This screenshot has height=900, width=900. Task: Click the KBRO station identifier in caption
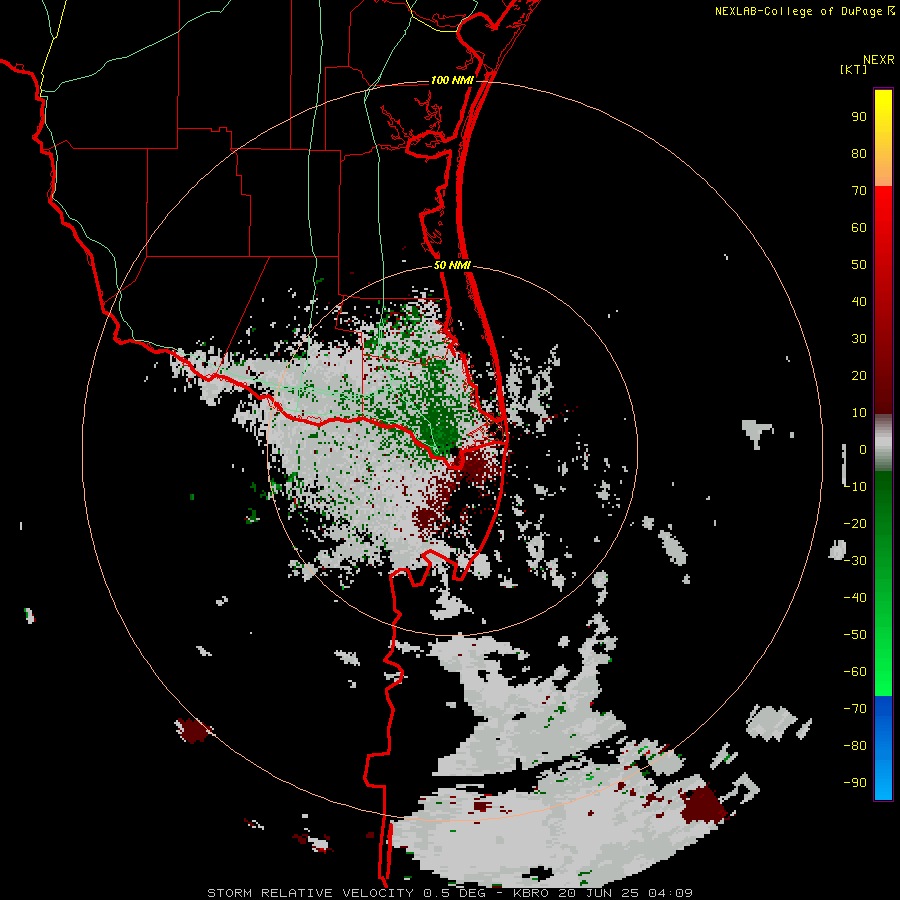[531, 893]
